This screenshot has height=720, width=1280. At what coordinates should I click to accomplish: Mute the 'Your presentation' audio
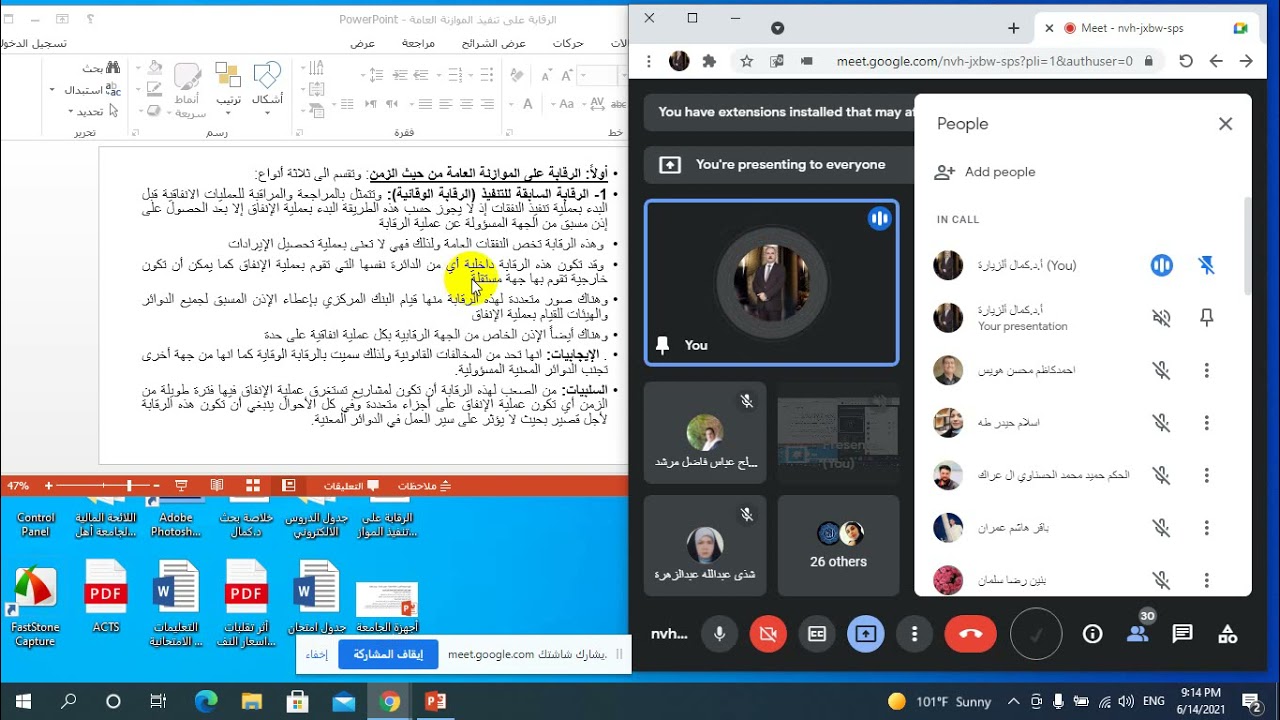1161,318
